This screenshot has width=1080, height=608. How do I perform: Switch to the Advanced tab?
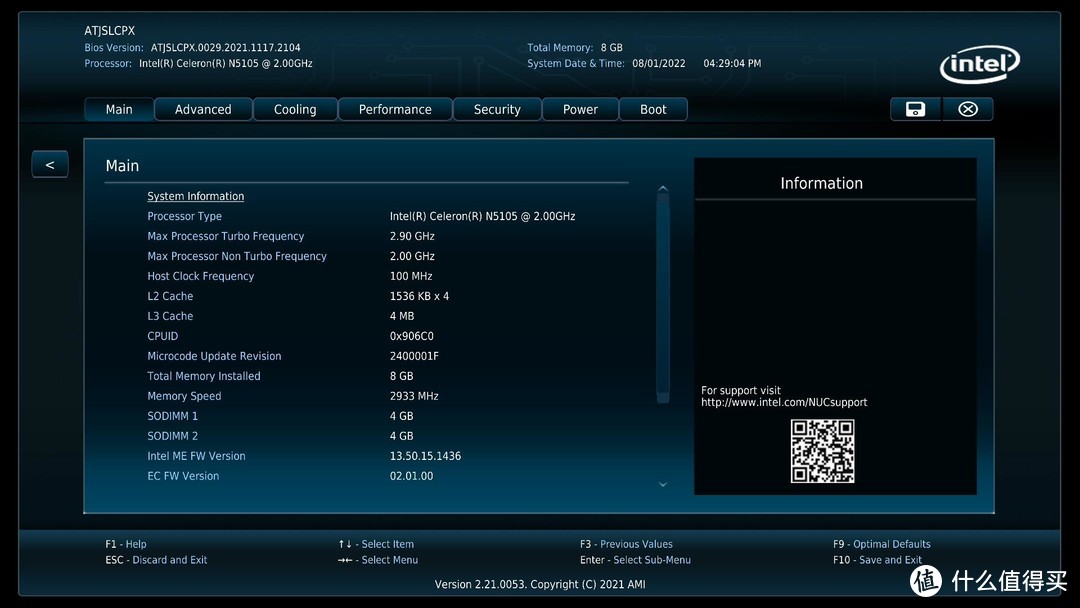tap(203, 109)
